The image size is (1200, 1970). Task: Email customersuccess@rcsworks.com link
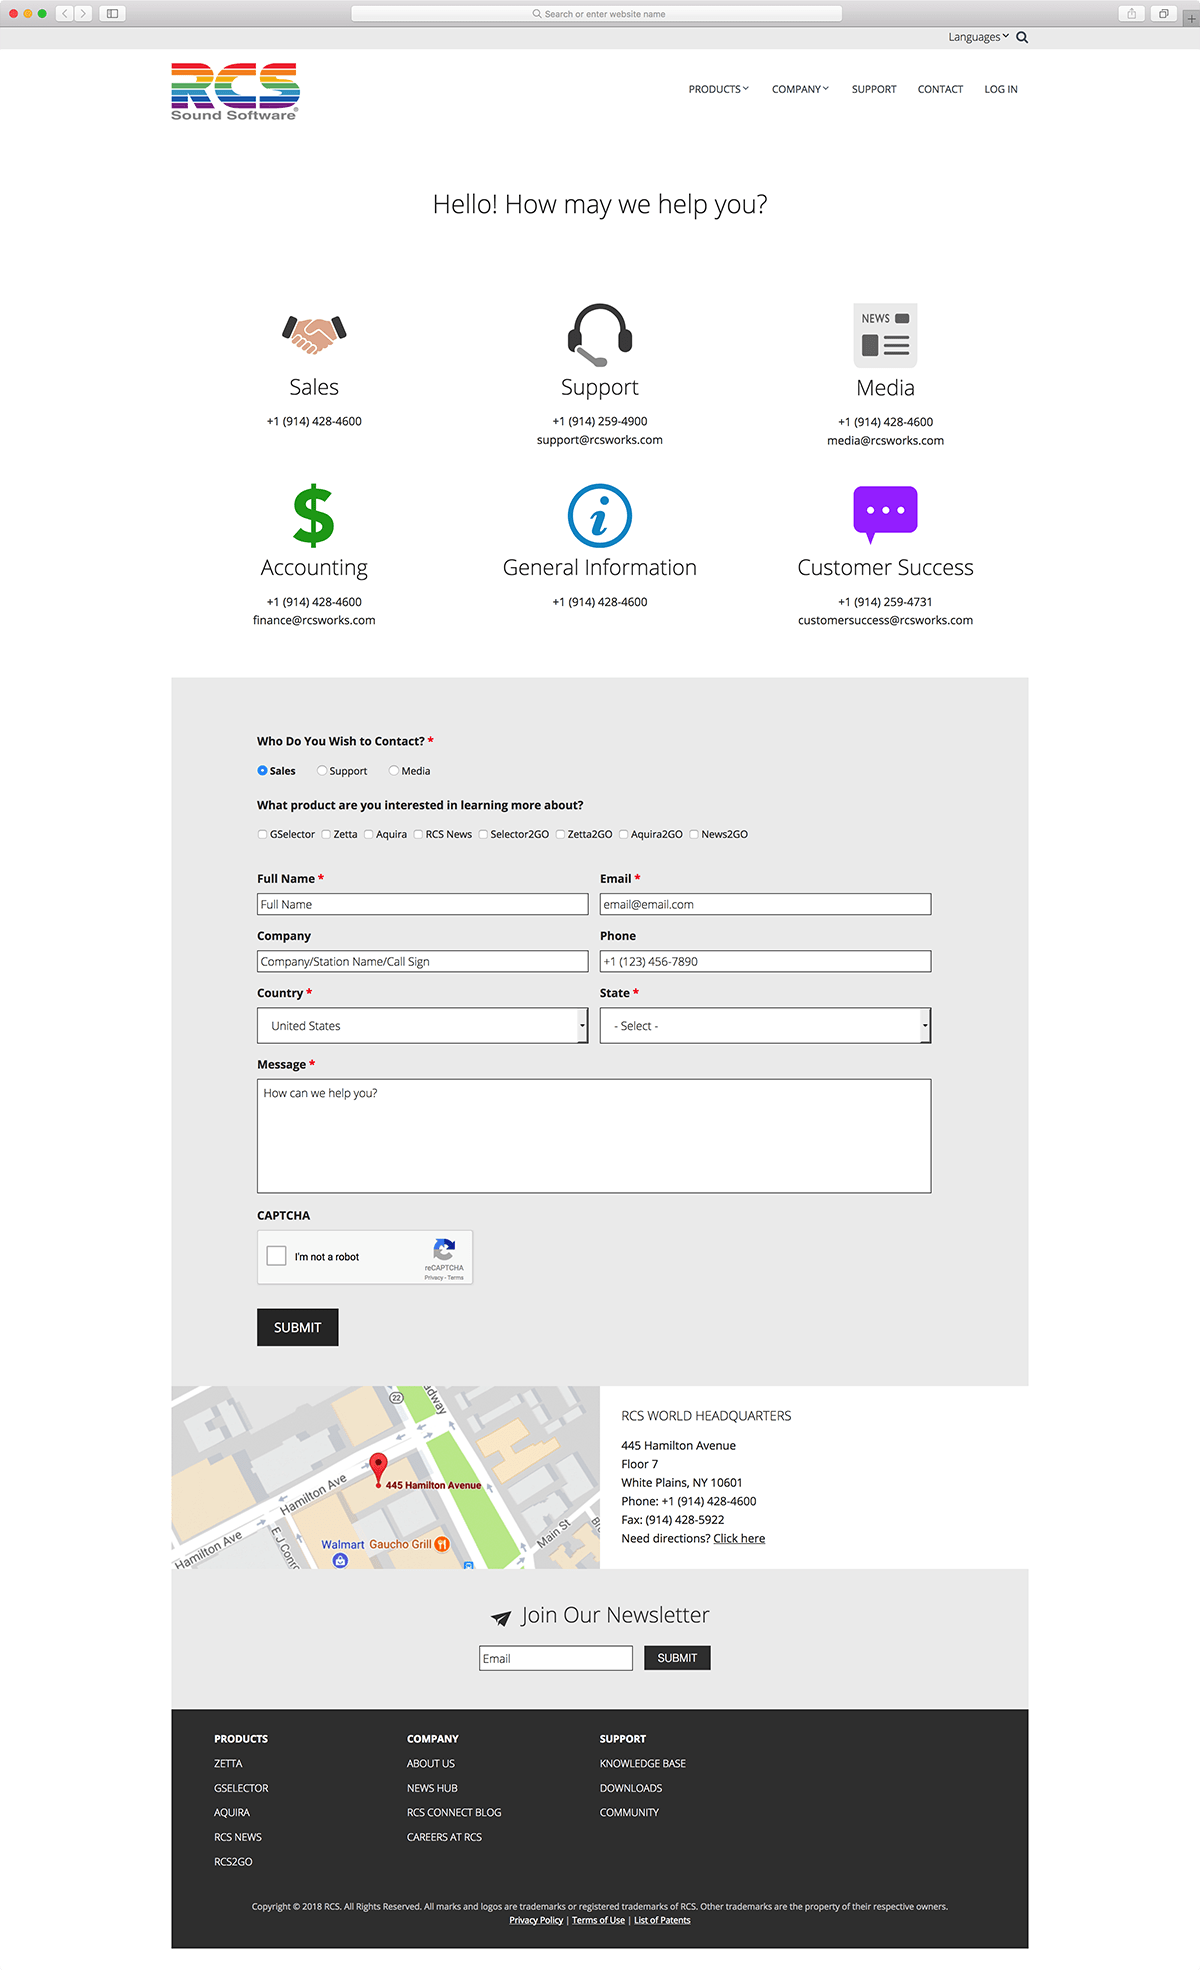coord(885,620)
